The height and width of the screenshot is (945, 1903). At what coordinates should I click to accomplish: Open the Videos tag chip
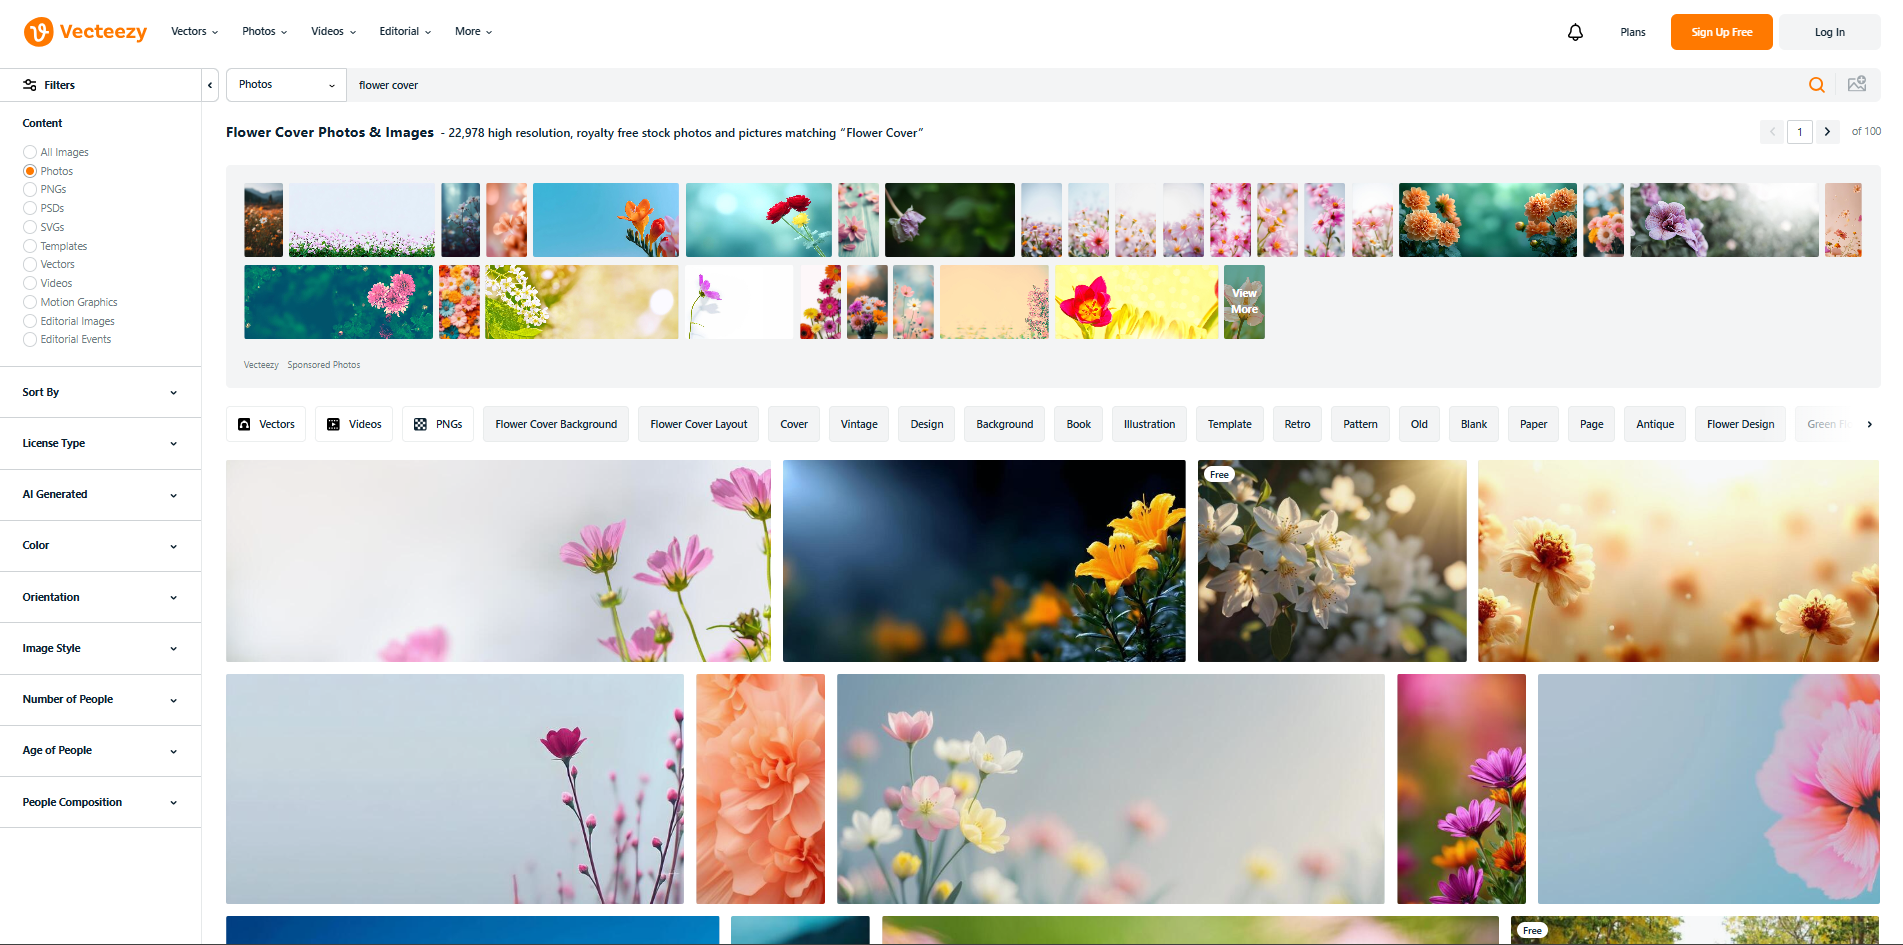click(x=355, y=424)
